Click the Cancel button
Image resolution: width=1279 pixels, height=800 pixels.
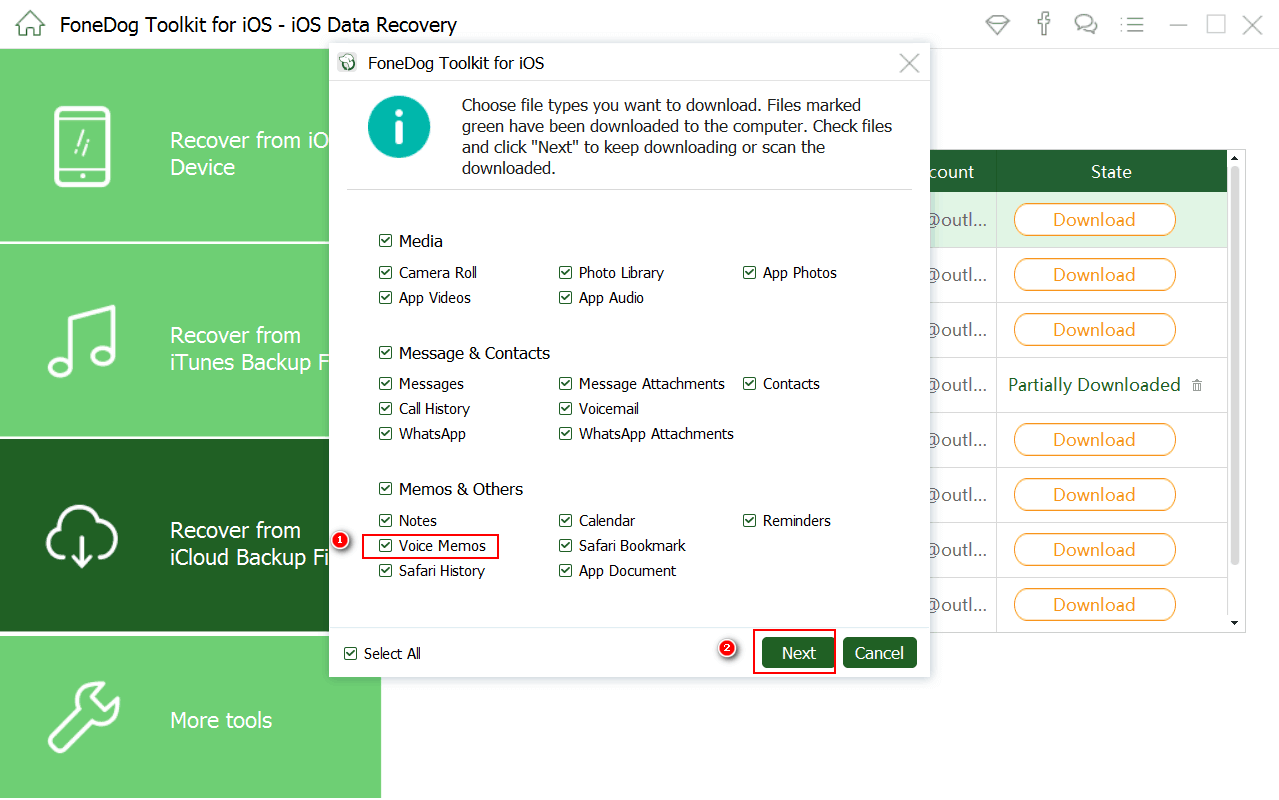[879, 653]
